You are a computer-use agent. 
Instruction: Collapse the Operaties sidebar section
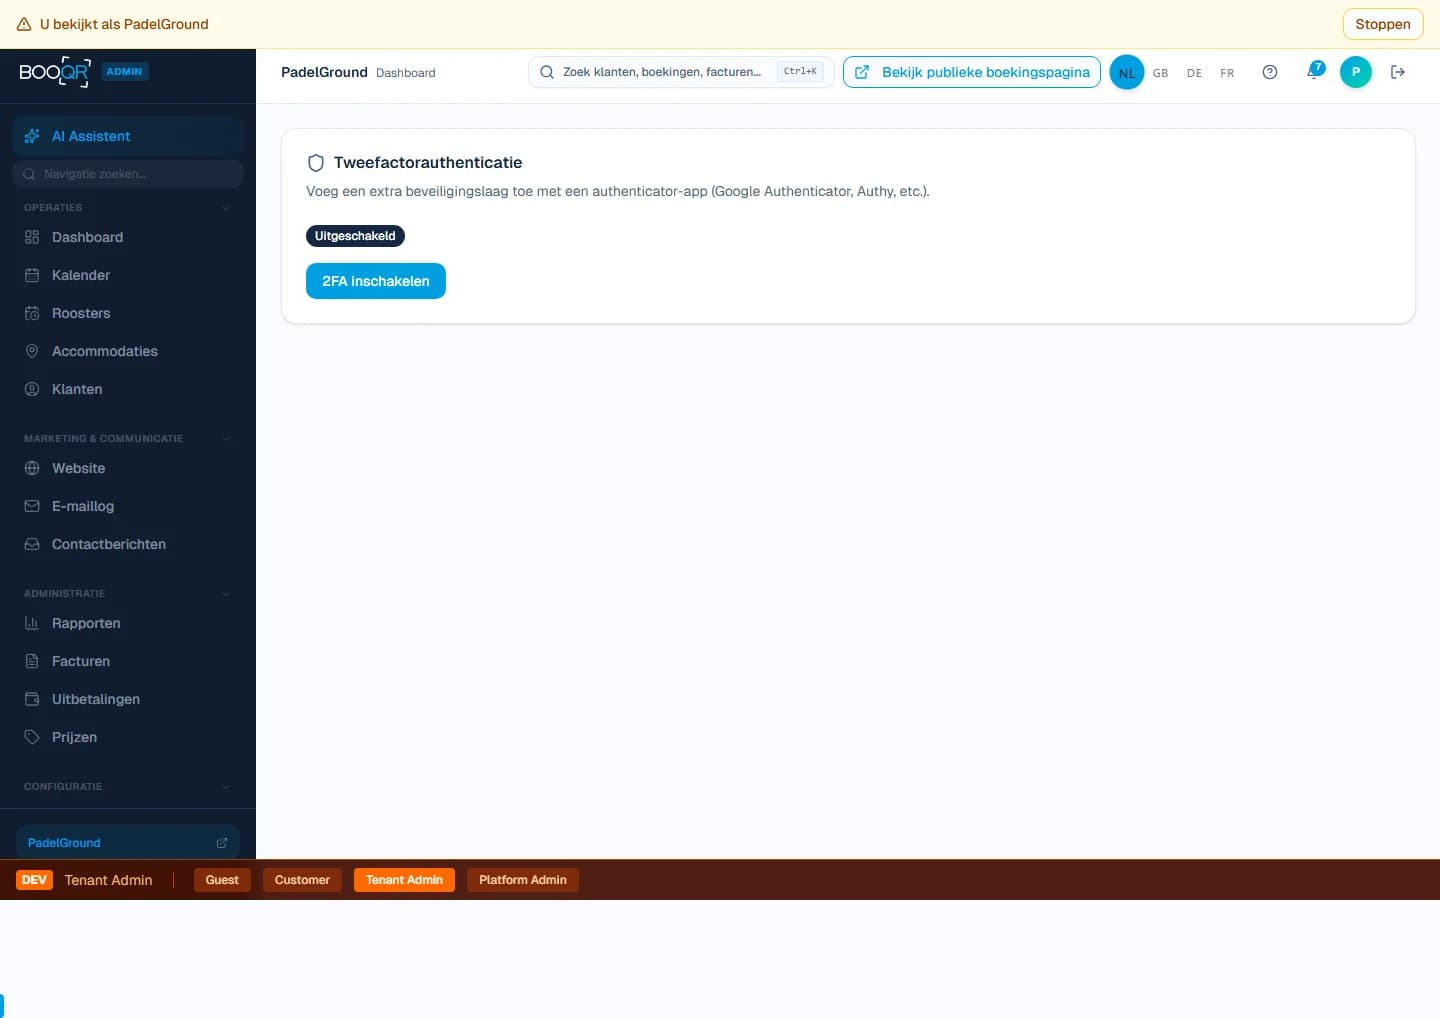pyautogui.click(x=226, y=208)
